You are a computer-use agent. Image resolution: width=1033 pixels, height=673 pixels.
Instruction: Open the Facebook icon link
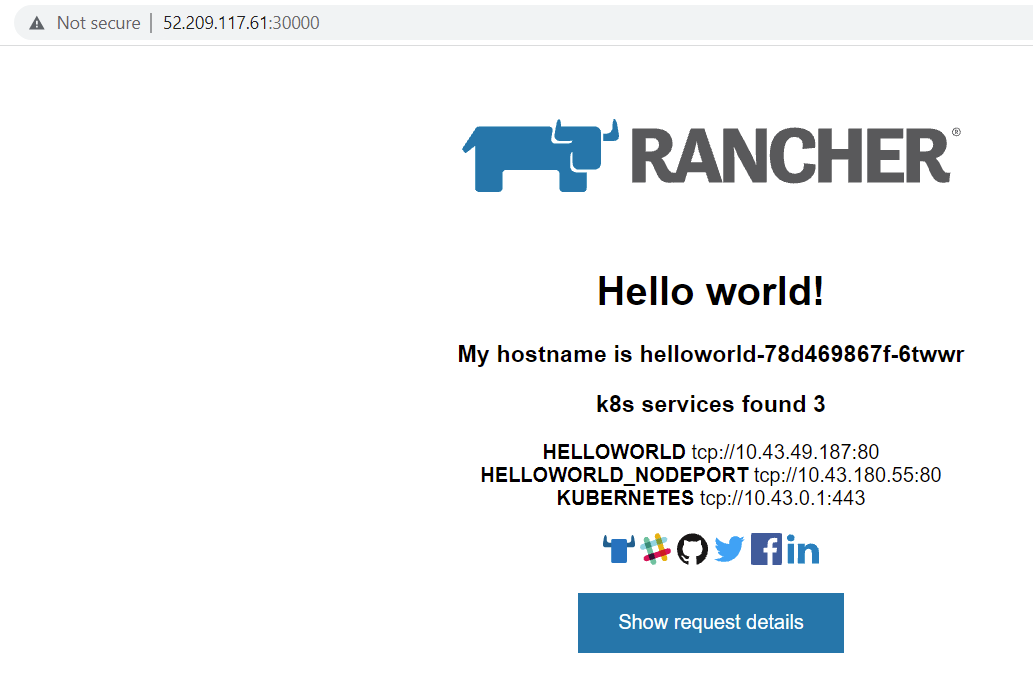pos(766,549)
